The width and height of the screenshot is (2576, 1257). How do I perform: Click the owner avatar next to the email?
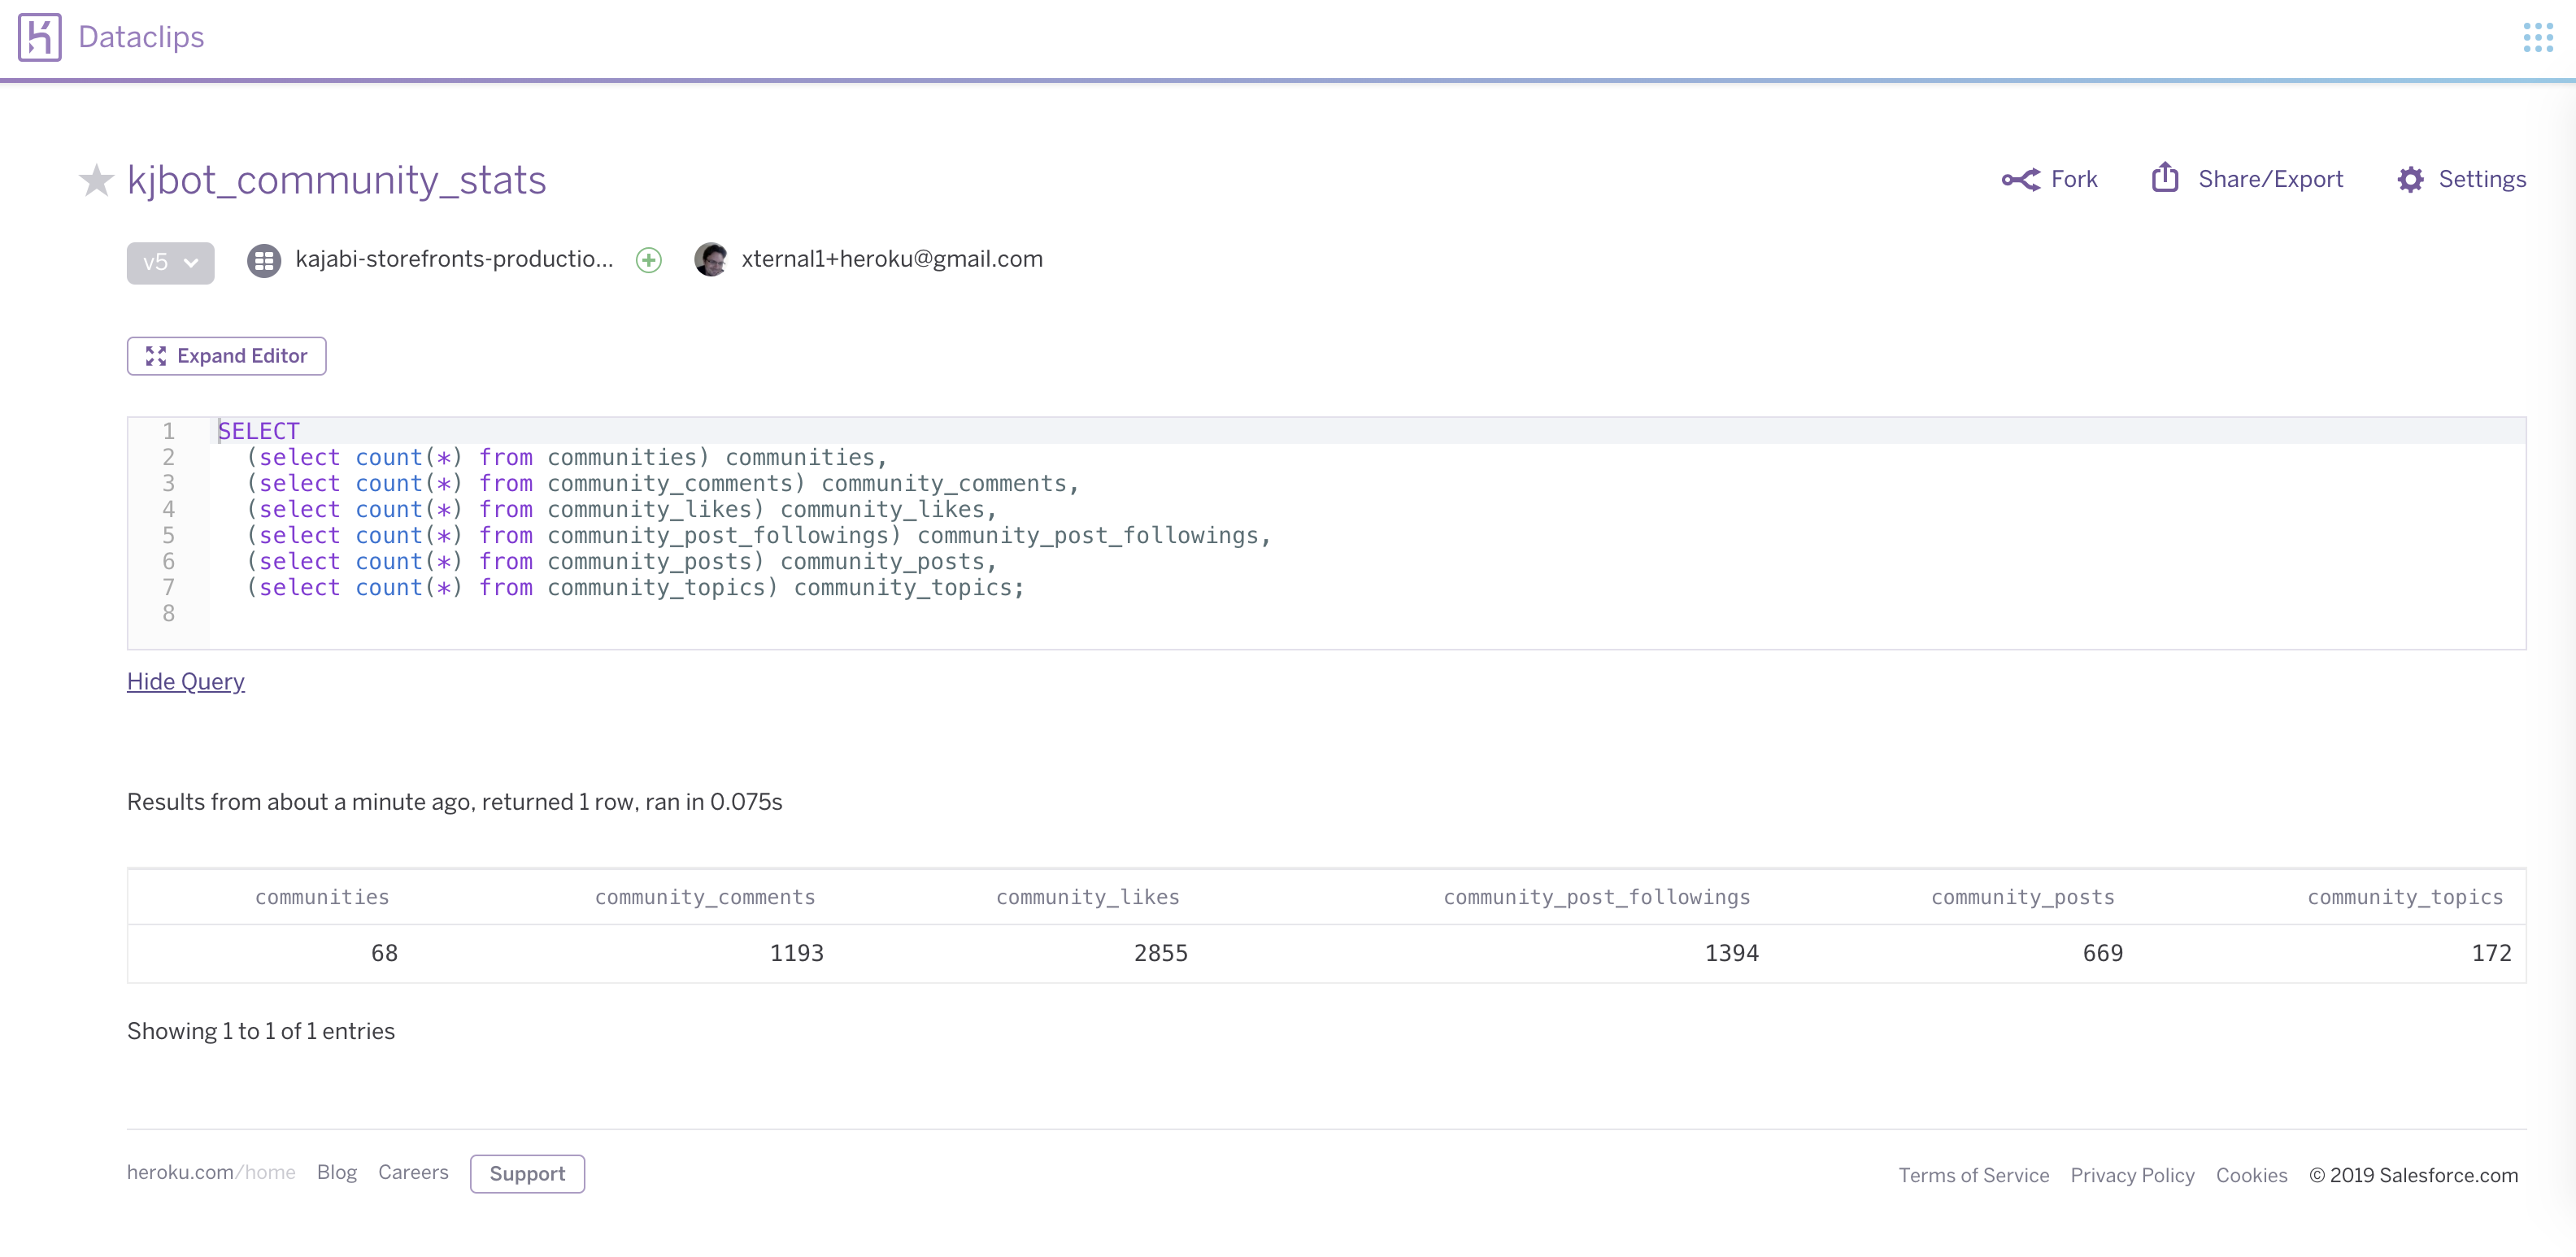coord(710,259)
